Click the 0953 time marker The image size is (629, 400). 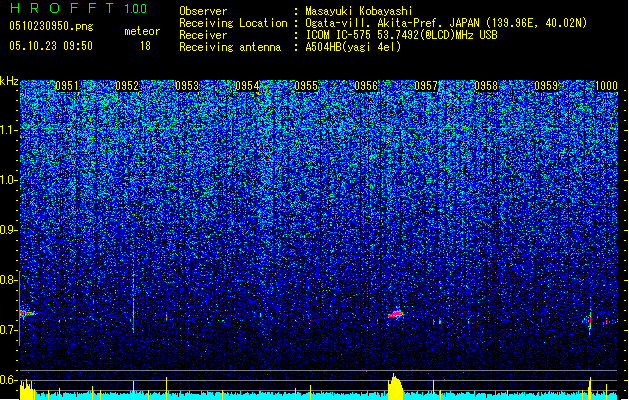point(187,86)
